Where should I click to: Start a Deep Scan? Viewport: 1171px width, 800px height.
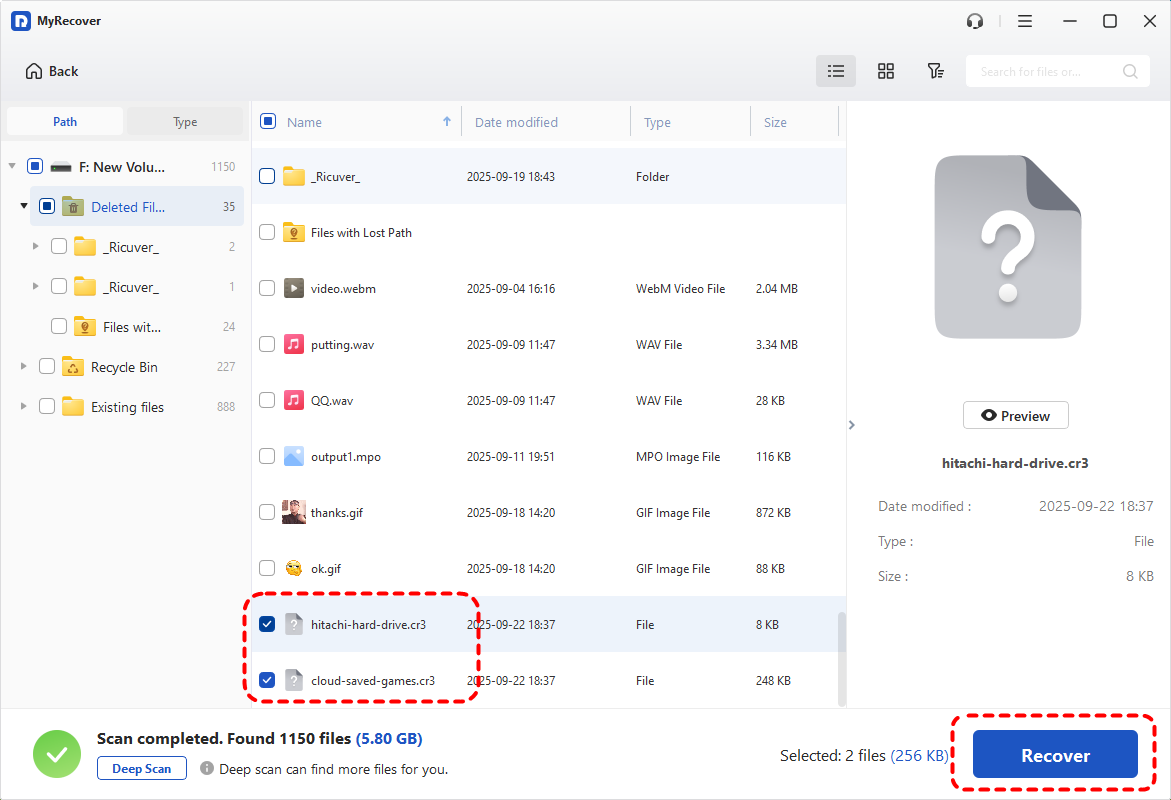pyautogui.click(x=141, y=769)
